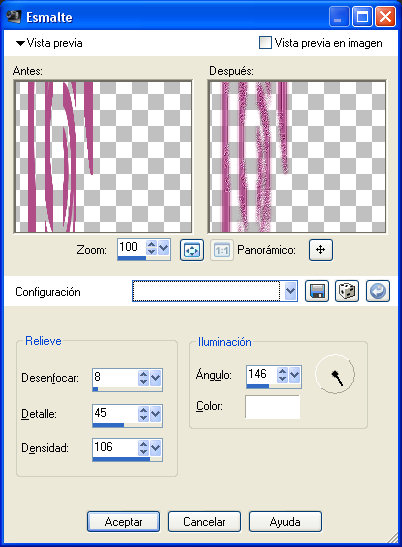Collapse the Vista previa section triangle
402x547 pixels.
click(20, 43)
